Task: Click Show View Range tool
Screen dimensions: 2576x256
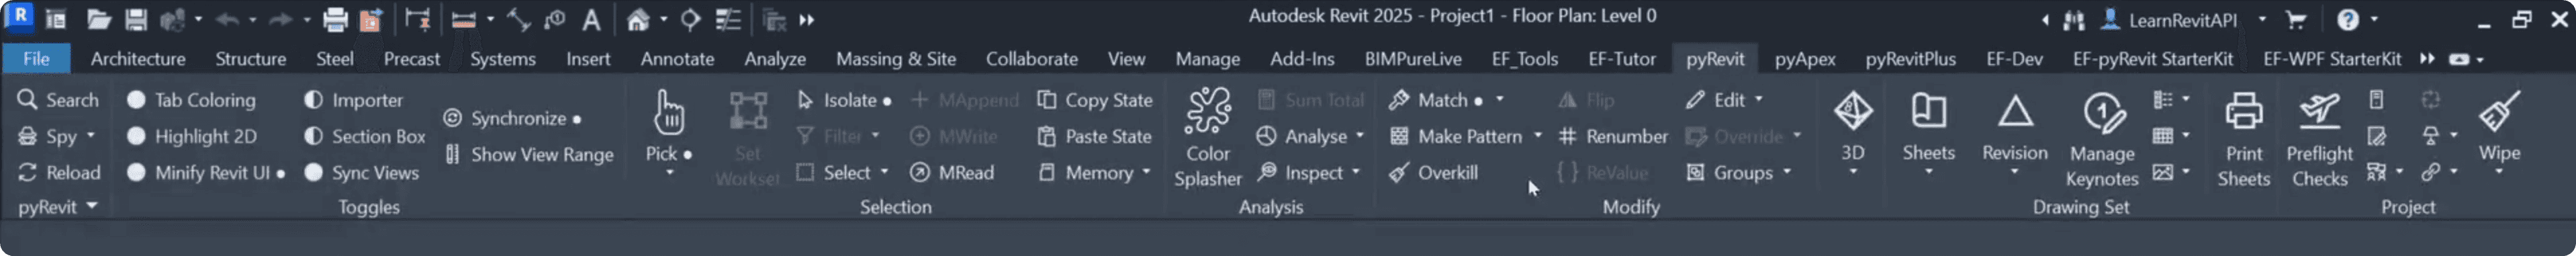Action: click(529, 155)
